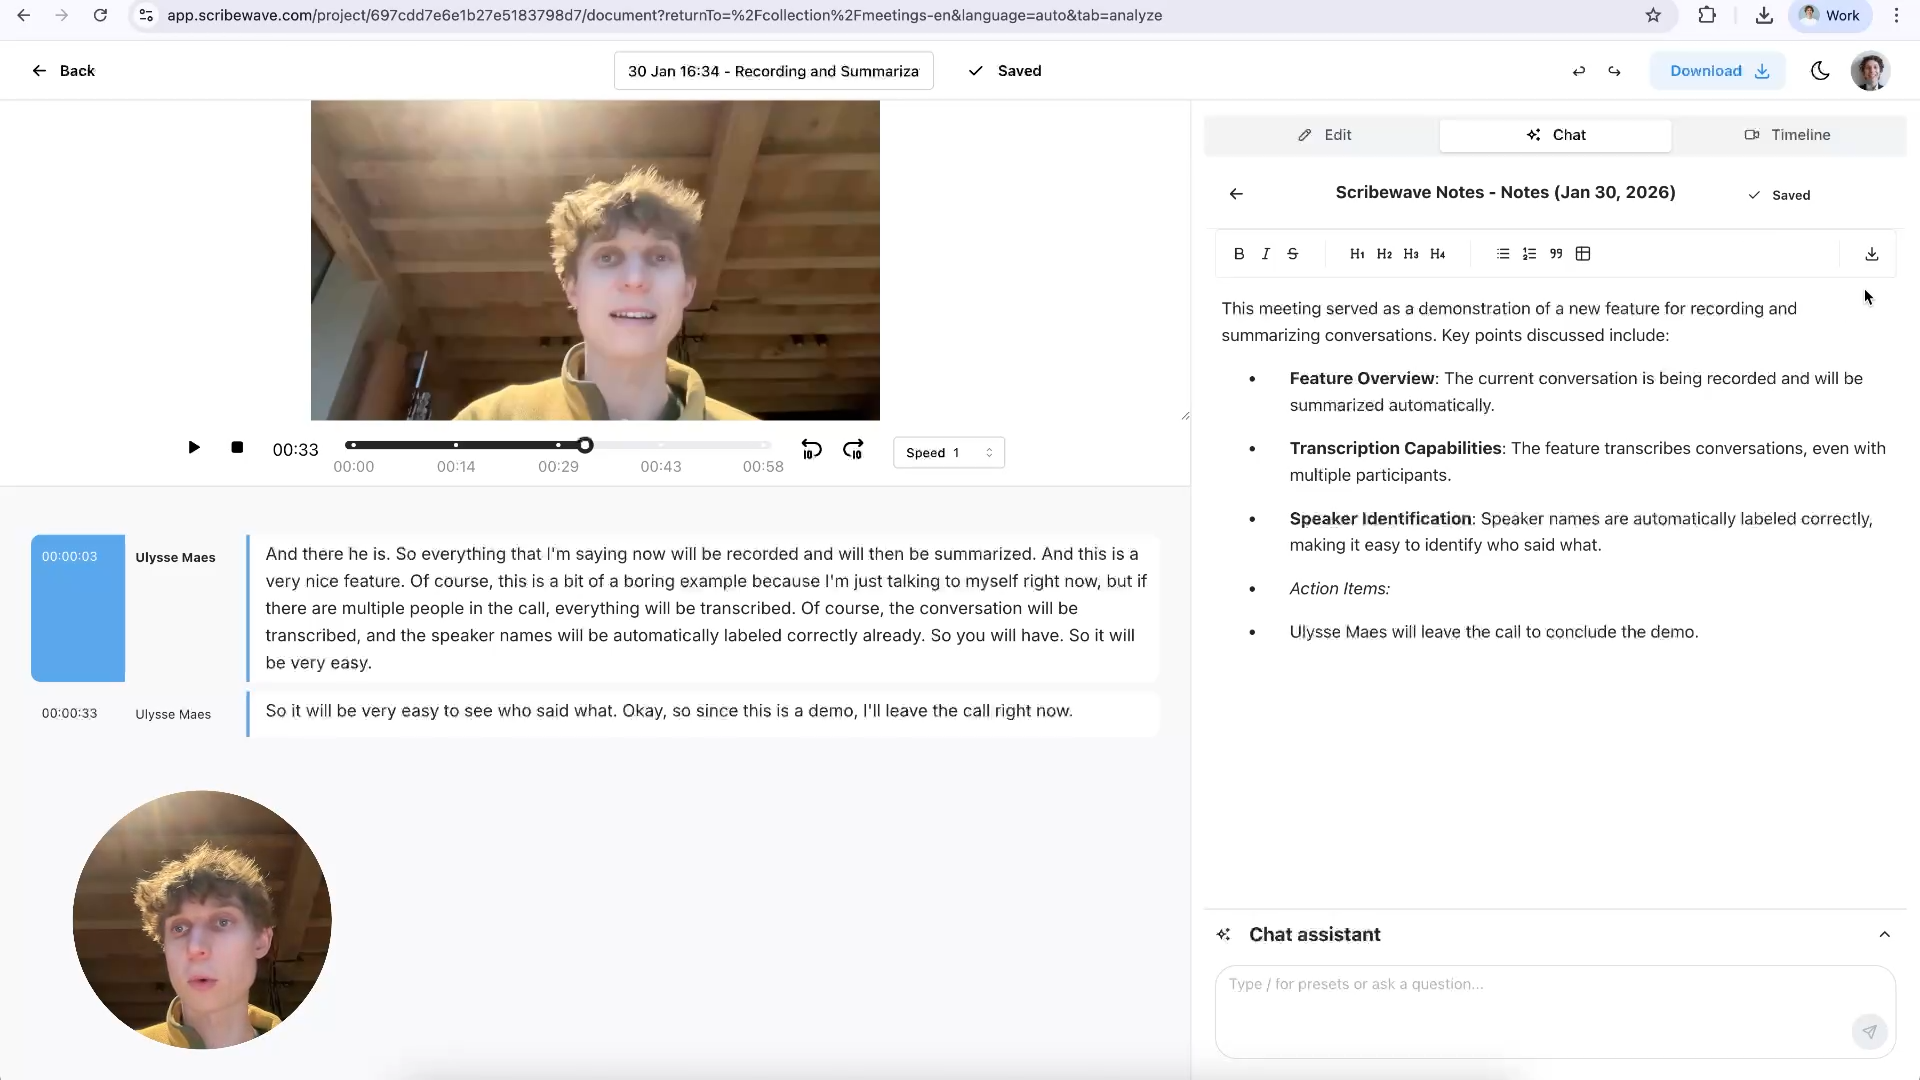1920x1080 pixels.
Task: Insert a table into the notes
Action: coord(1583,254)
